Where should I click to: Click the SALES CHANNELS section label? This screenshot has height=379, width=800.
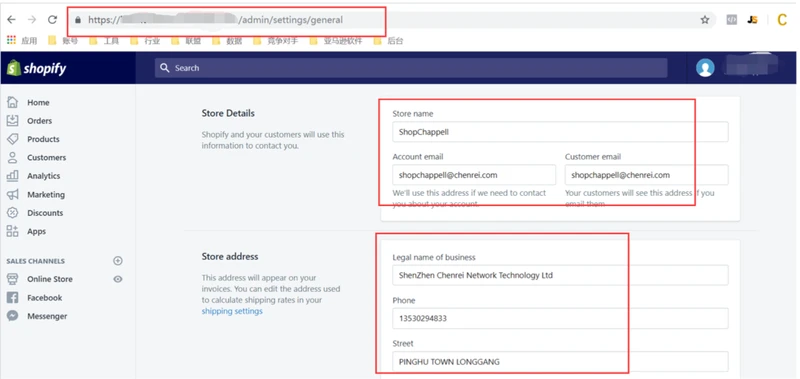coord(36,261)
